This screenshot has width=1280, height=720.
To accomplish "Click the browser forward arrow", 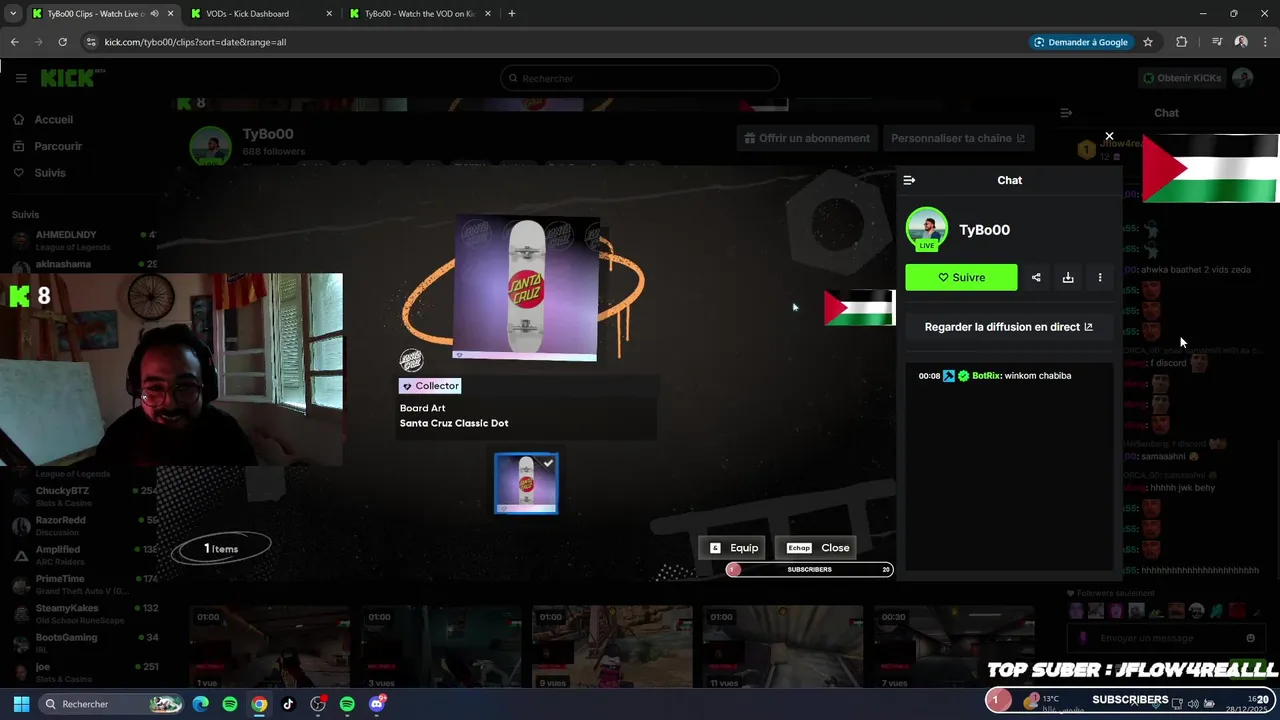I will [38, 42].
